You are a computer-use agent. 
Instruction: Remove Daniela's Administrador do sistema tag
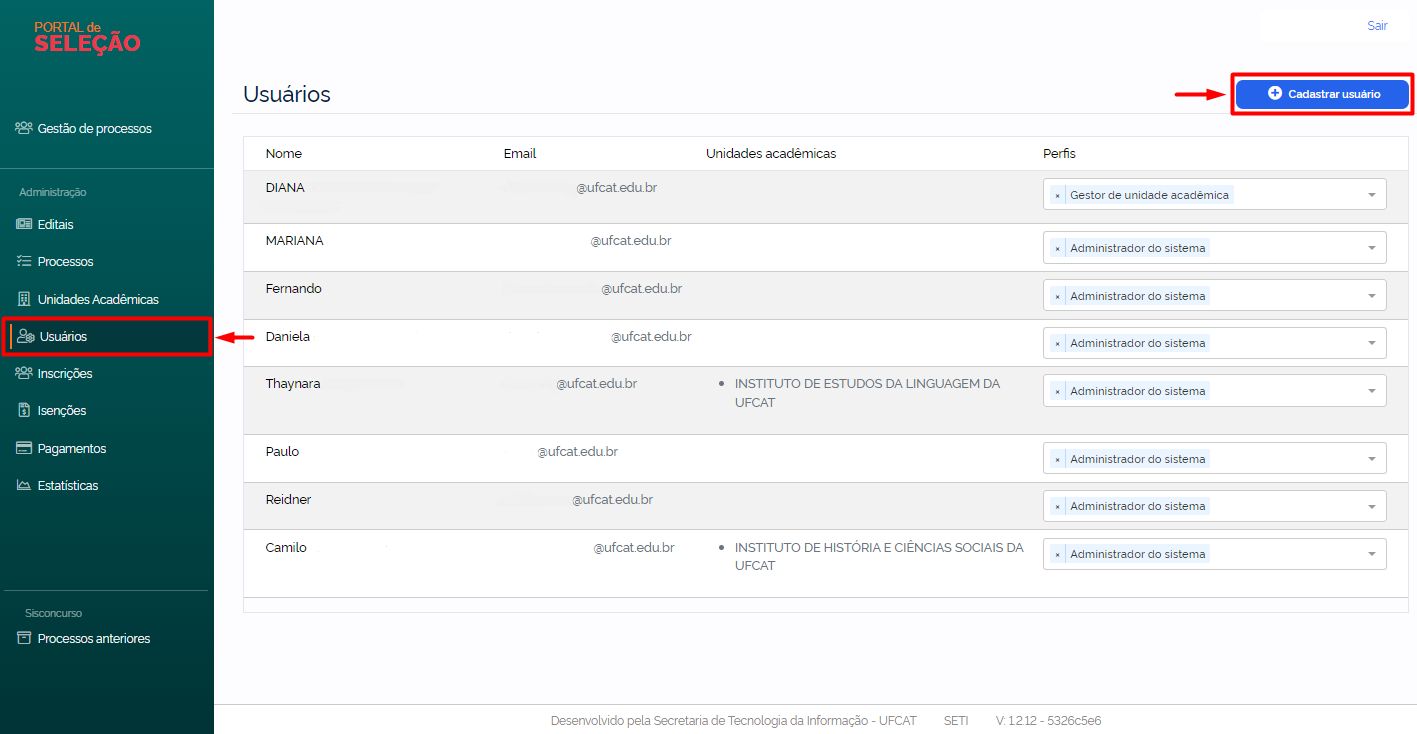pyautogui.click(x=1057, y=343)
